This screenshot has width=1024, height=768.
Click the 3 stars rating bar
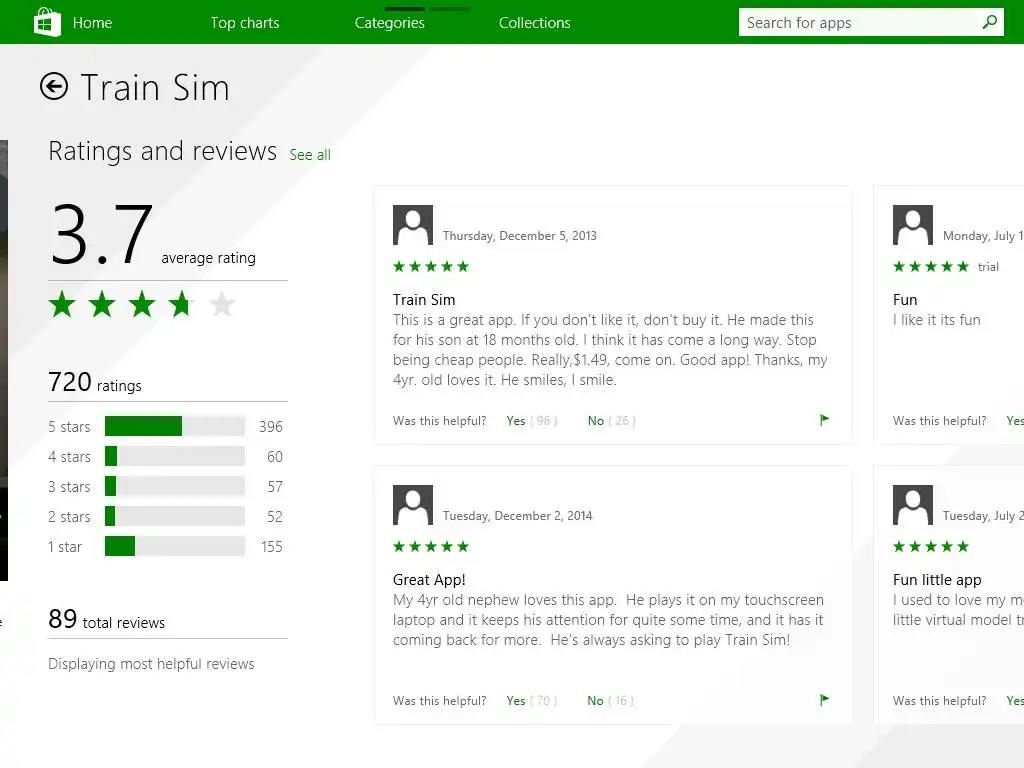[174, 486]
